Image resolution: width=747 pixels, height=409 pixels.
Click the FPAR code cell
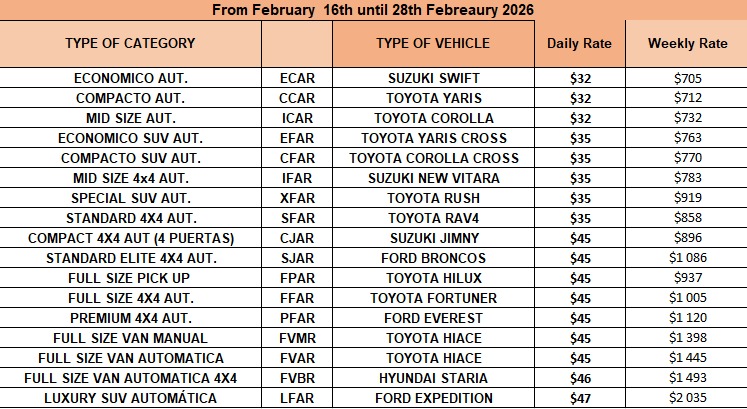pyautogui.click(x=296, y=278)
